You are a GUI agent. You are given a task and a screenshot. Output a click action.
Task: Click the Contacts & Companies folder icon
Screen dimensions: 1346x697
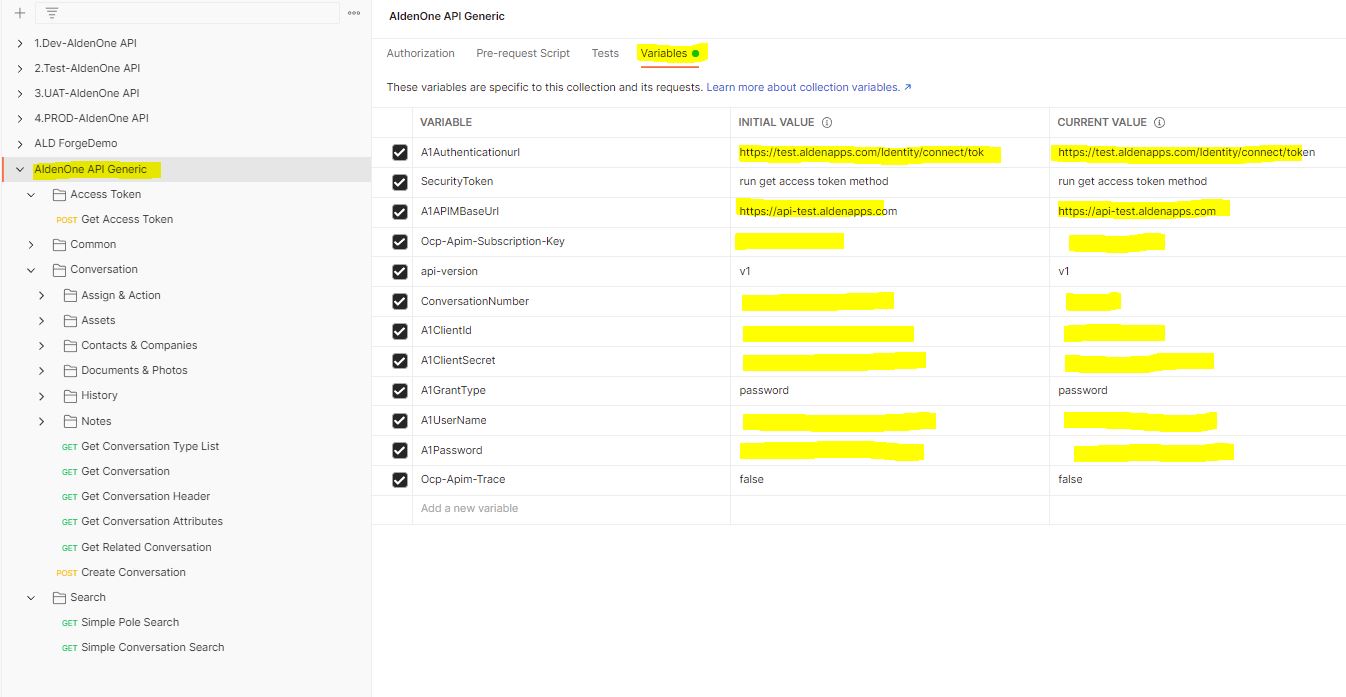click(x=70, y=345)
